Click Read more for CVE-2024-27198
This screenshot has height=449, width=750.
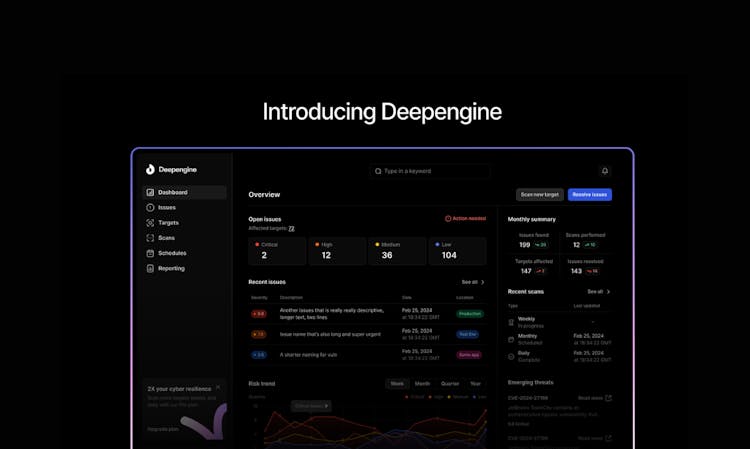click(x=590, y=398)
